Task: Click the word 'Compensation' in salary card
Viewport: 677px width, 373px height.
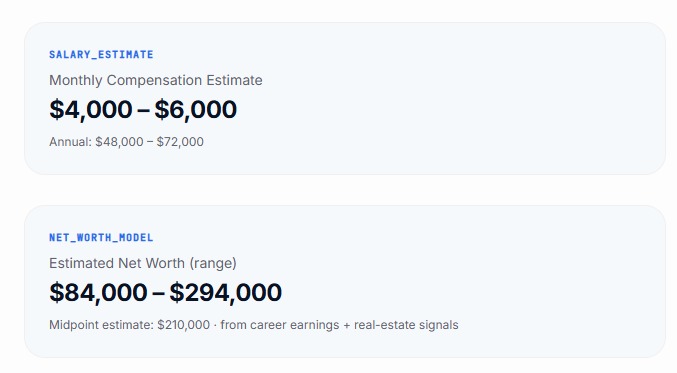Action: (154, 80)
